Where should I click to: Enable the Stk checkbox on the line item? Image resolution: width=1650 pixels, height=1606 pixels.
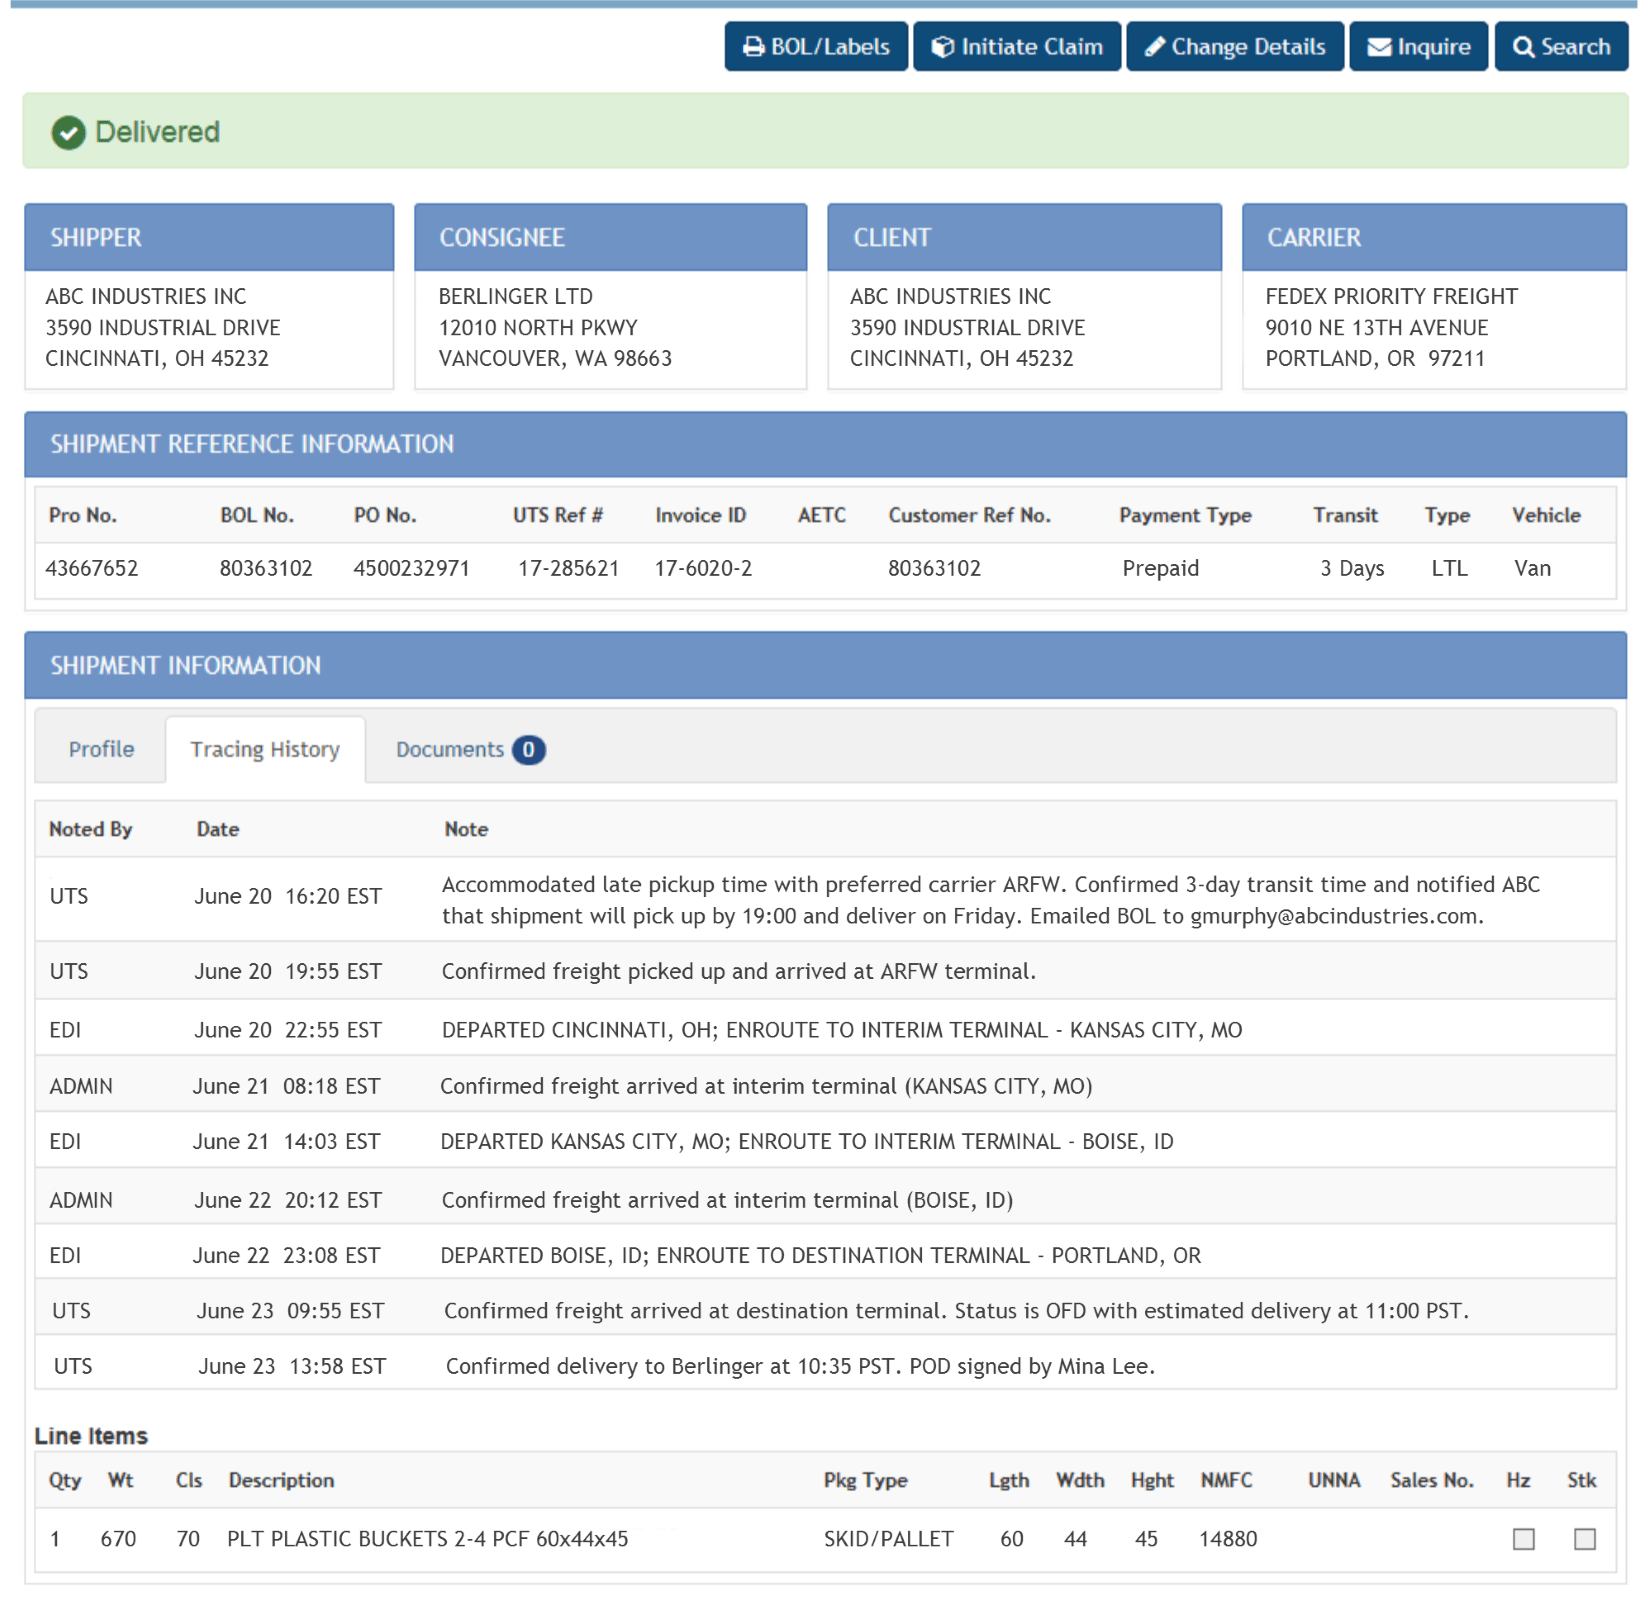coord(1584,1540)
